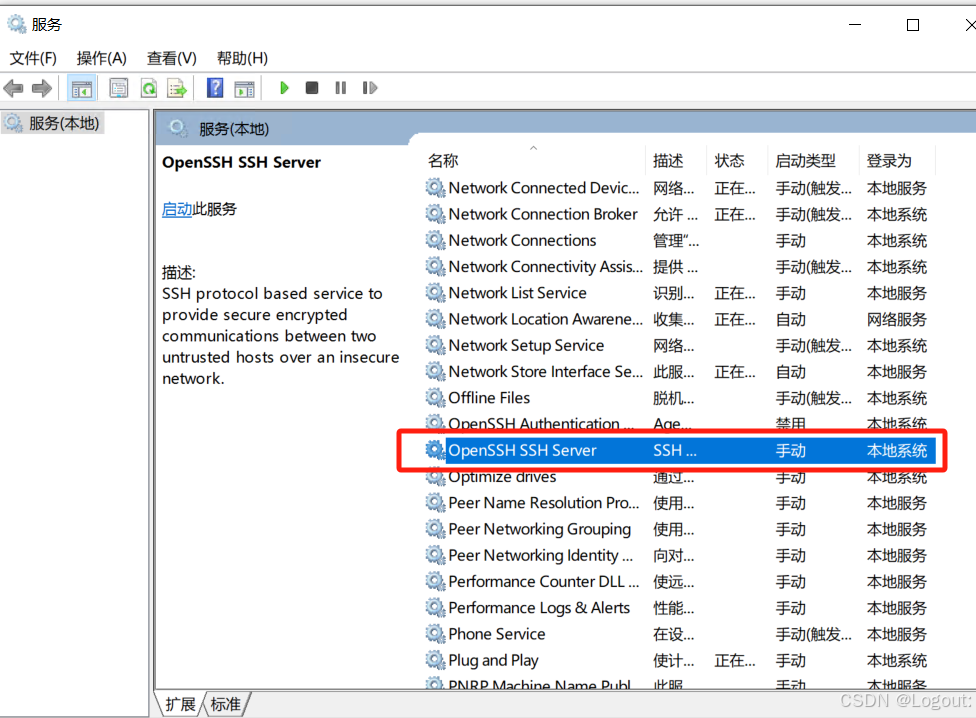Switch to the 扩展 tab

point(180,704)
